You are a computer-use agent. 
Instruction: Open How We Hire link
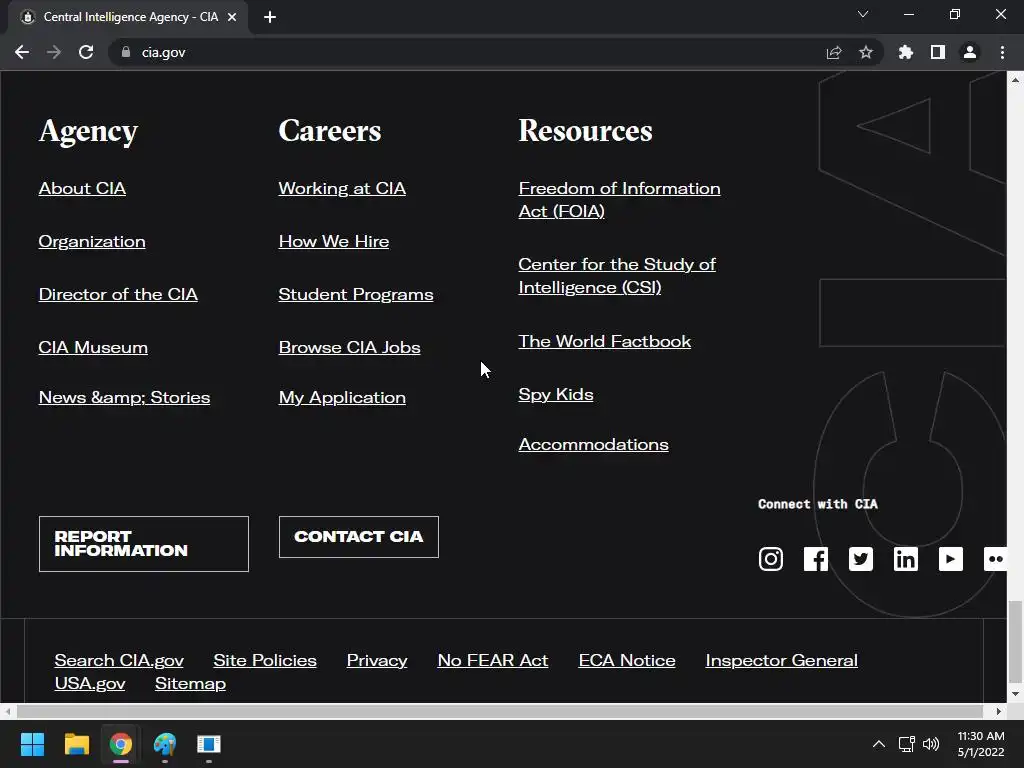(x=334, y=242)
